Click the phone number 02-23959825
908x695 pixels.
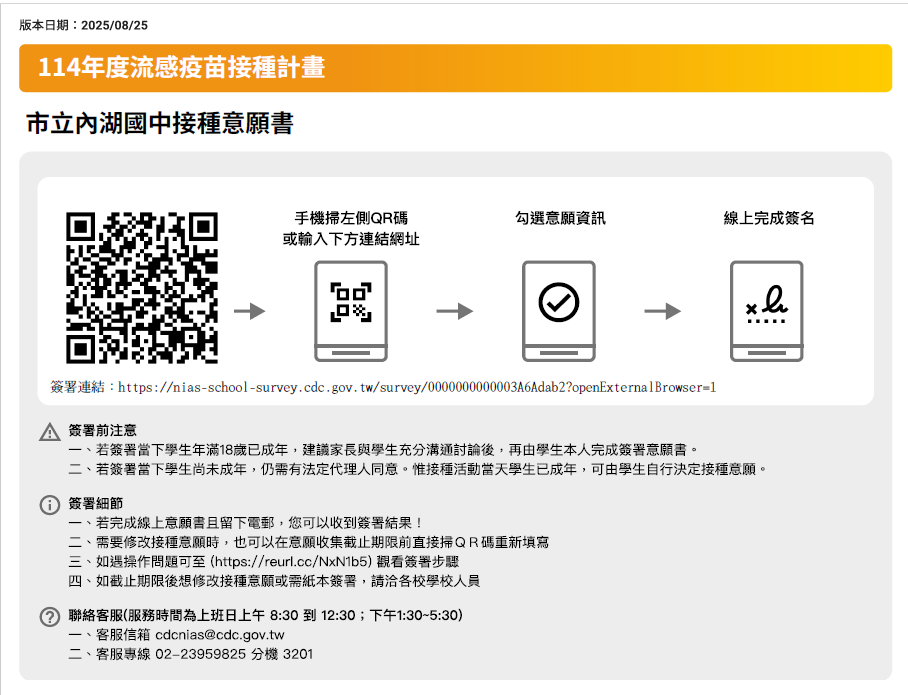(200, 654)
